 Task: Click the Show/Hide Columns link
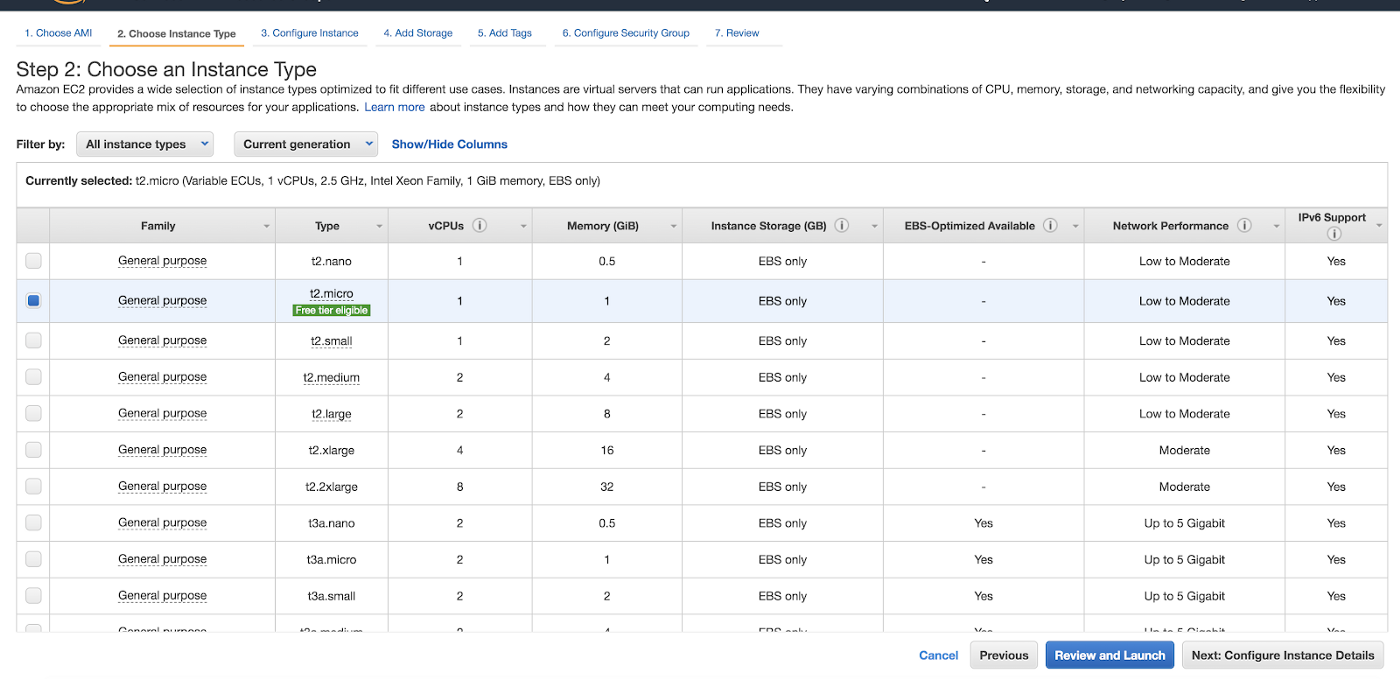coord(450,144)
